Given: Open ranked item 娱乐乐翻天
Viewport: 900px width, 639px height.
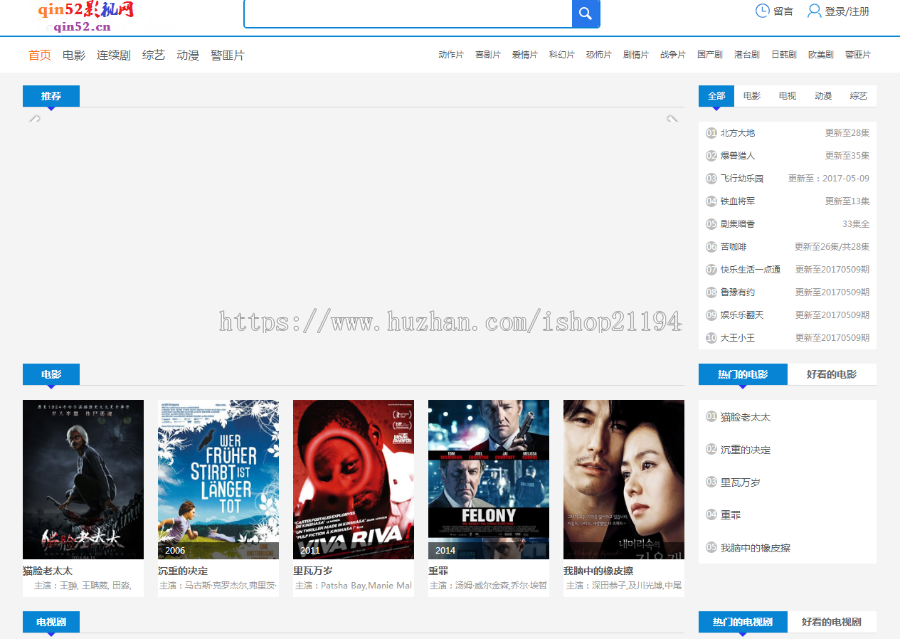Looking at the screenshot, I should 742,315.
